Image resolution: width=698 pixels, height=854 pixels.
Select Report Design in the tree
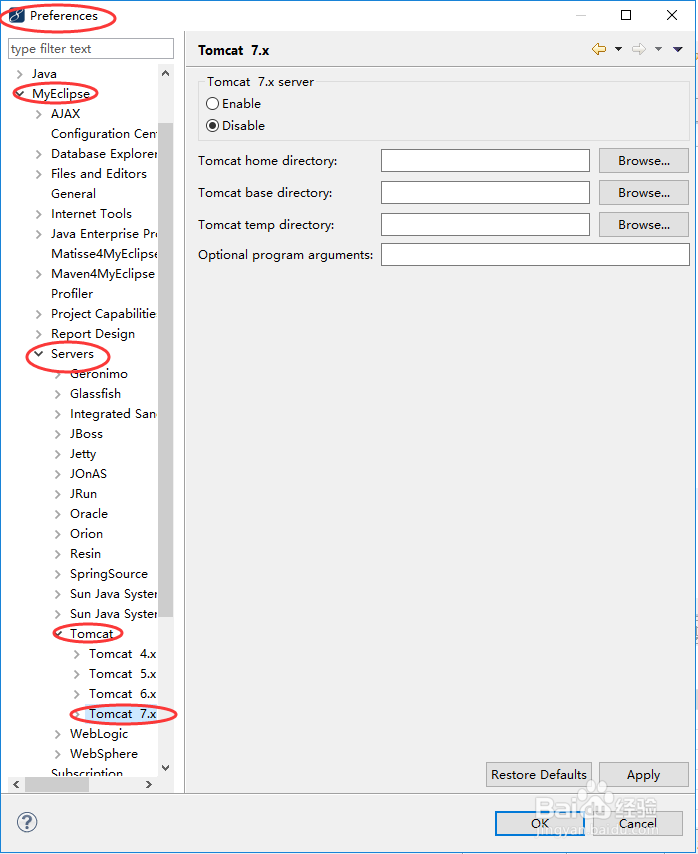(x=93, y=334)
